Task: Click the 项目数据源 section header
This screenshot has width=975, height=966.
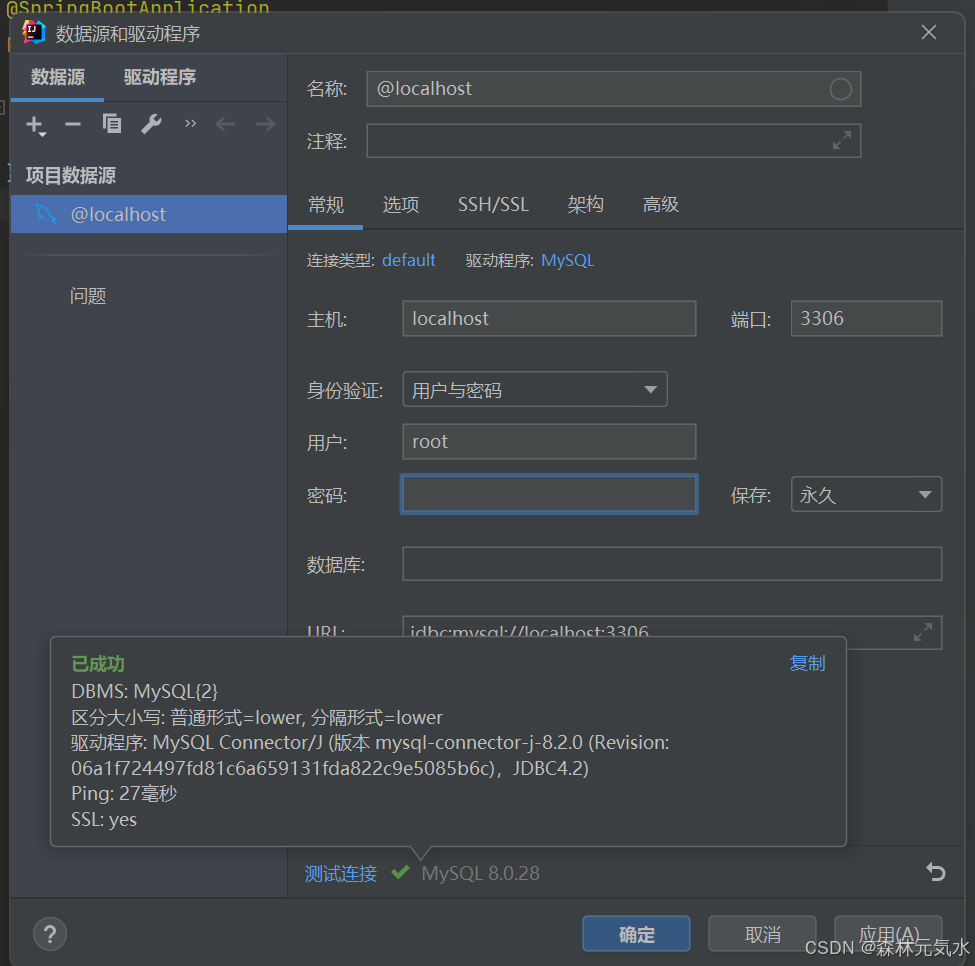Action: point(70,175)
